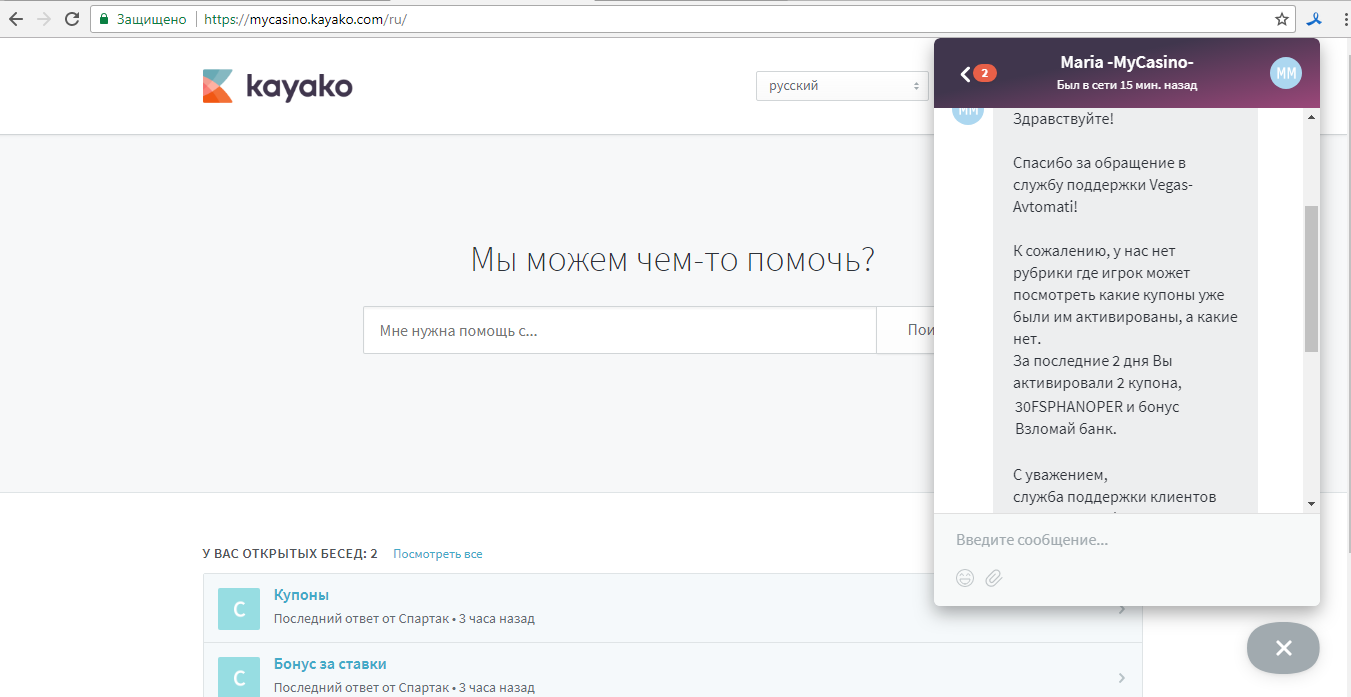Open the Бонус за ставки conversation
This screenshot has height=697, width=1351.
click(330, 664)
